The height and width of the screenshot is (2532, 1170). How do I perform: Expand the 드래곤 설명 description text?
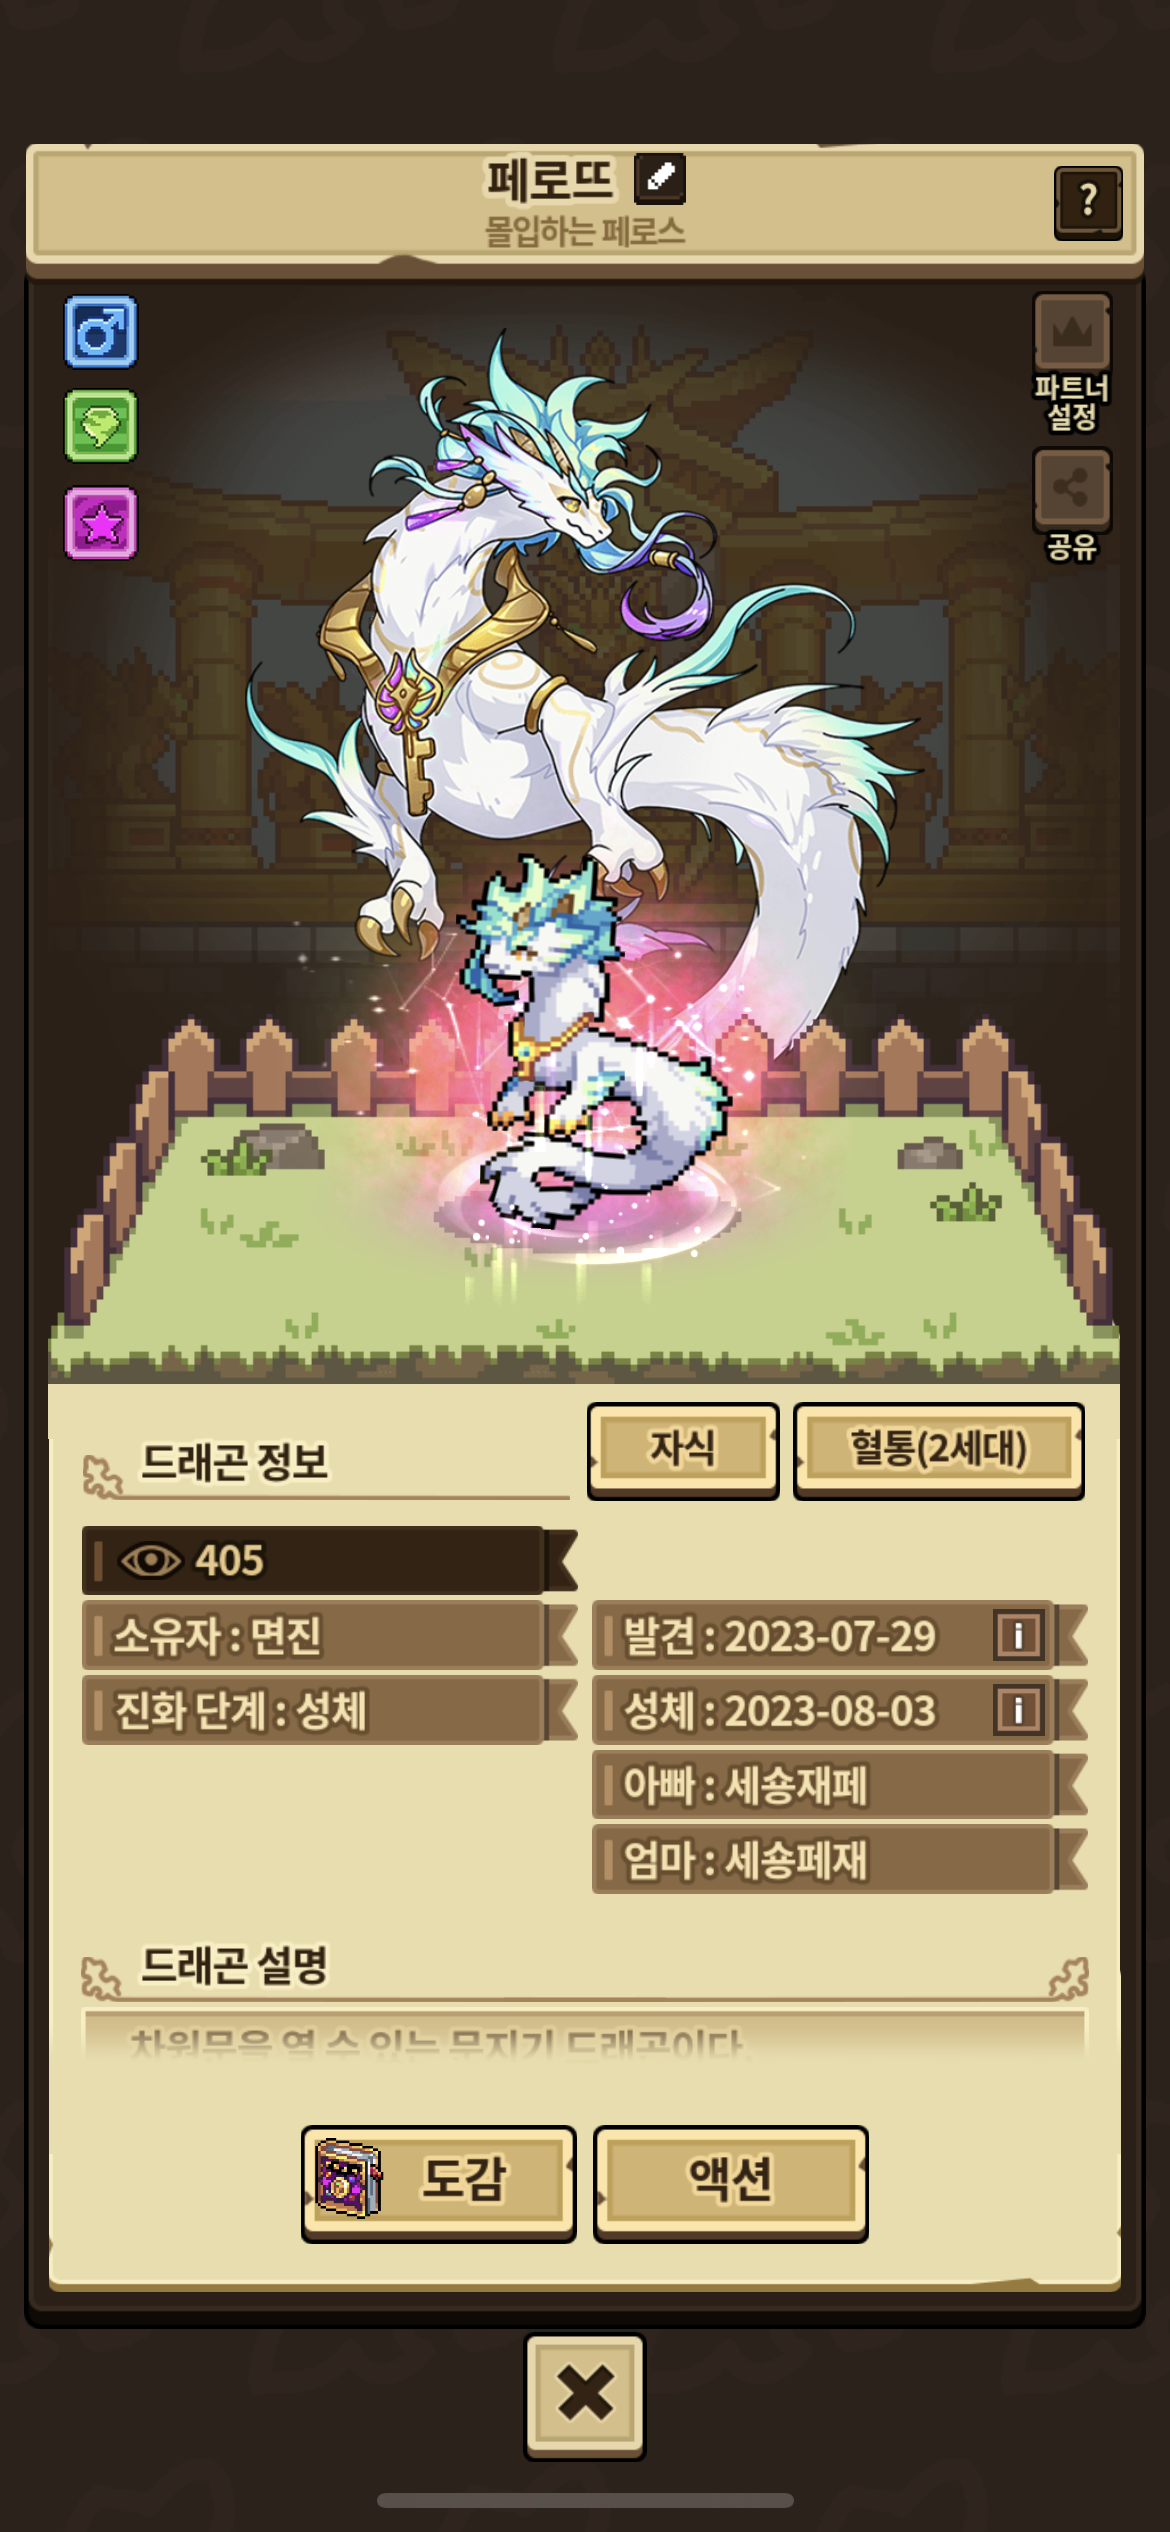(x=585, y=2033)
